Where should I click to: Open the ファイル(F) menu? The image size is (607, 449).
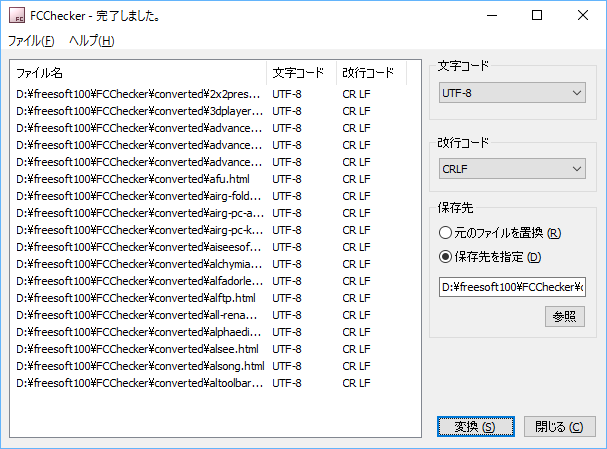click(x=31, y=41)
